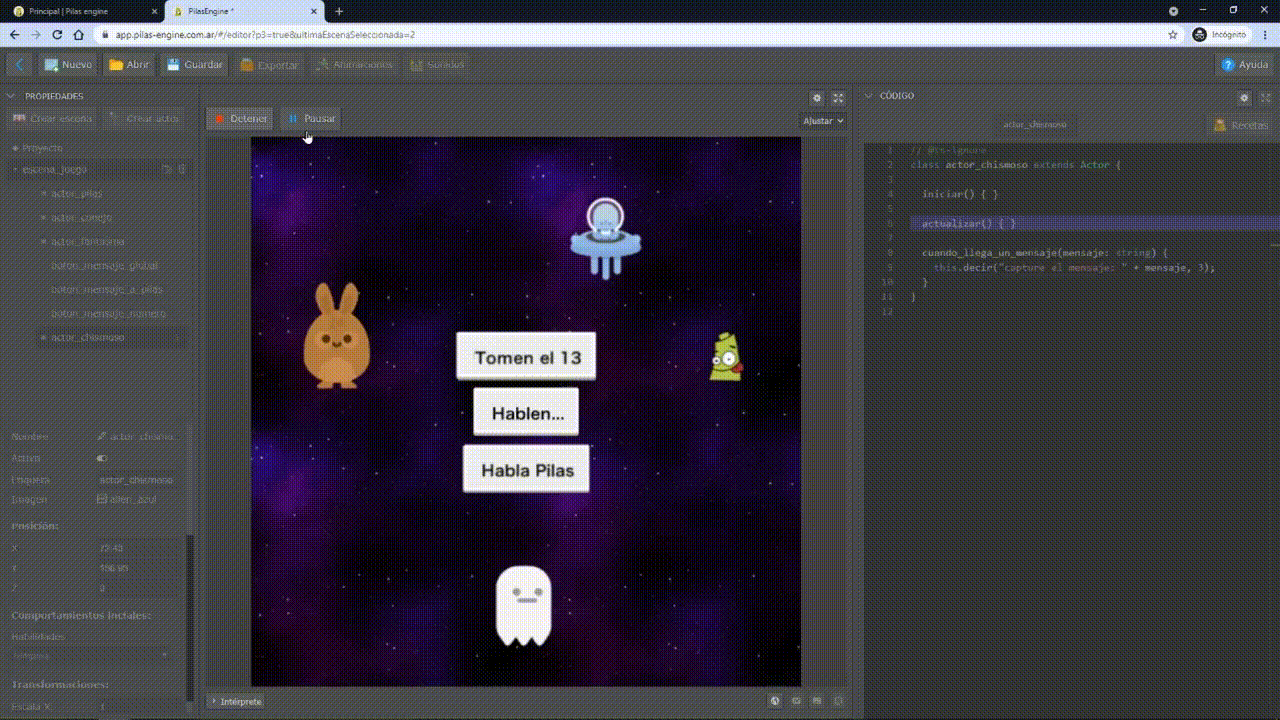Pause the running game with Pausar
Screen dimensions: 1280x720
tap(311, 119)
